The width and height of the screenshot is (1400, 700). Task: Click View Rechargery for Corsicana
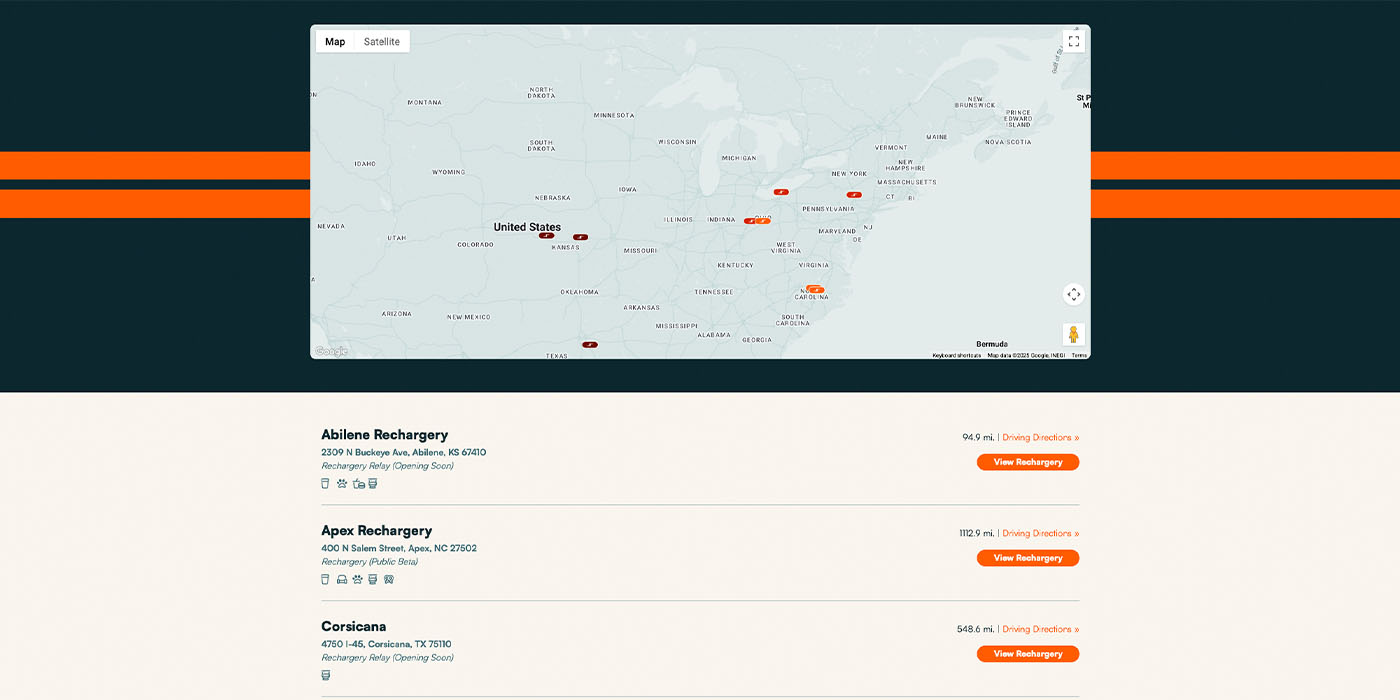pyautogui.click(x=1028, y=653)
